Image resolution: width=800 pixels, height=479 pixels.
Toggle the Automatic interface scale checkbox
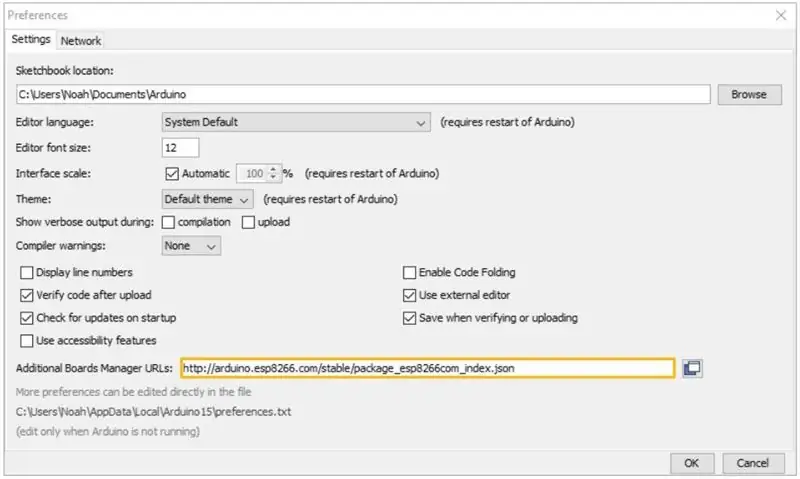(172, 173)
